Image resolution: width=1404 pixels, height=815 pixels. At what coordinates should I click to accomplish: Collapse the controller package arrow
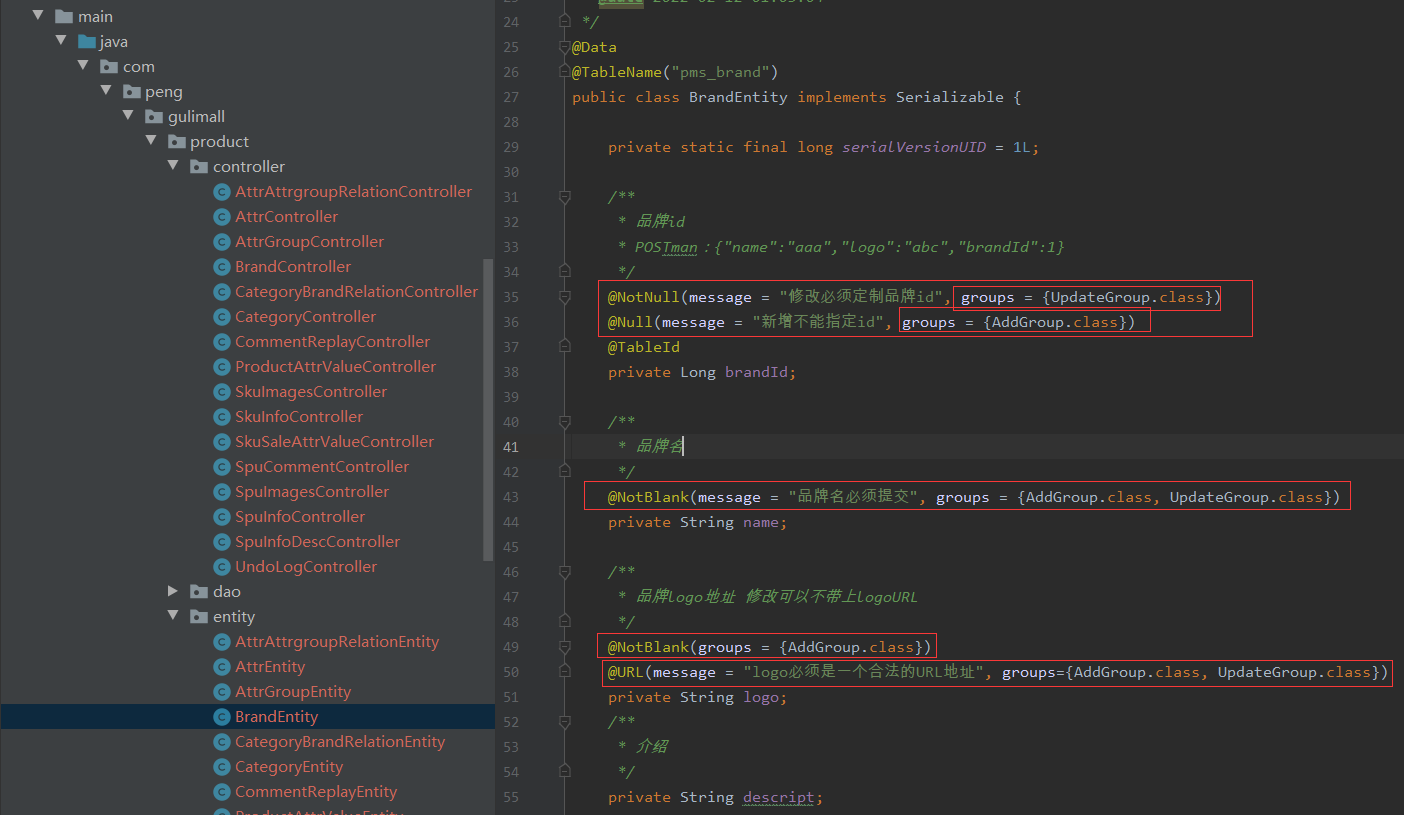[173, 166]
